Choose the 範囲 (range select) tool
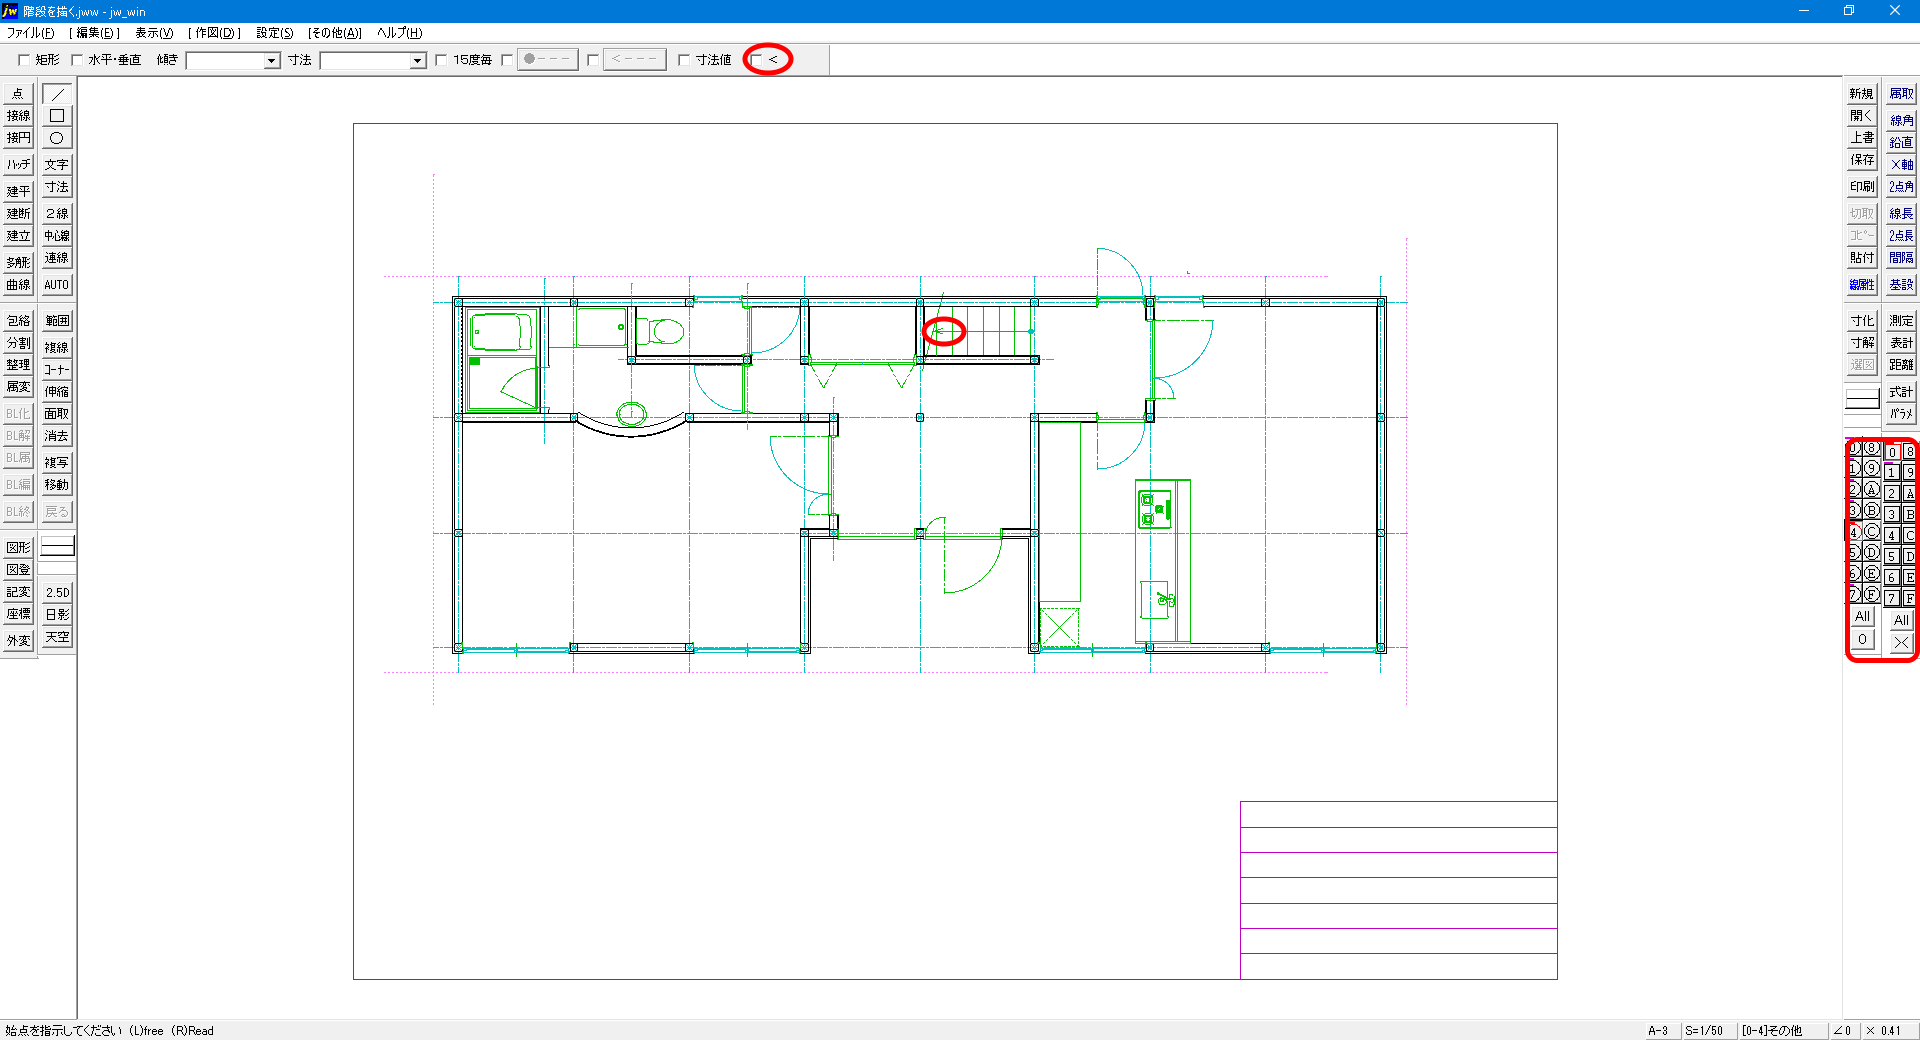The image size is (1920, 1040). (x=57, y=321)
